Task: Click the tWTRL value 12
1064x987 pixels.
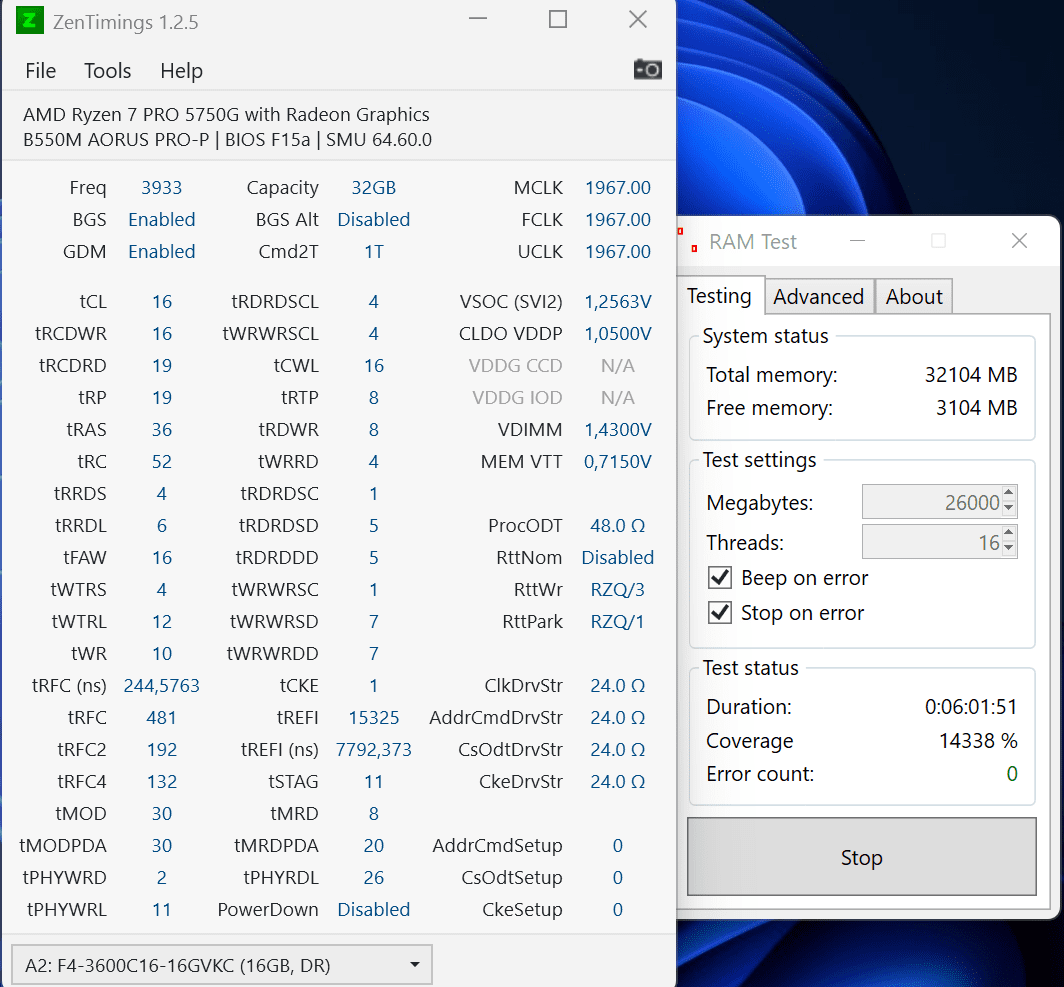Action: [162, 621]
